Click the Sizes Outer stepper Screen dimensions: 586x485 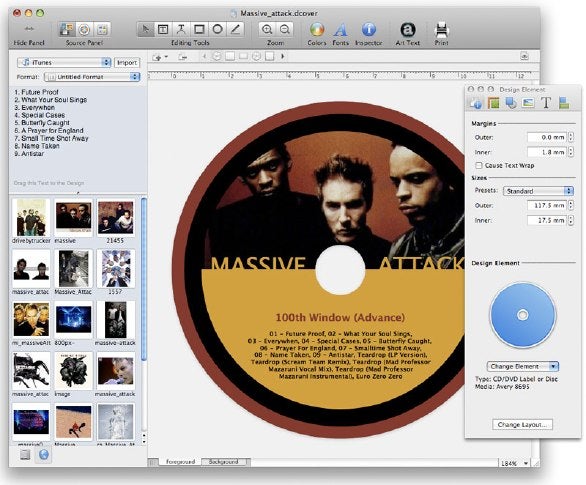[x=571, y=206]
